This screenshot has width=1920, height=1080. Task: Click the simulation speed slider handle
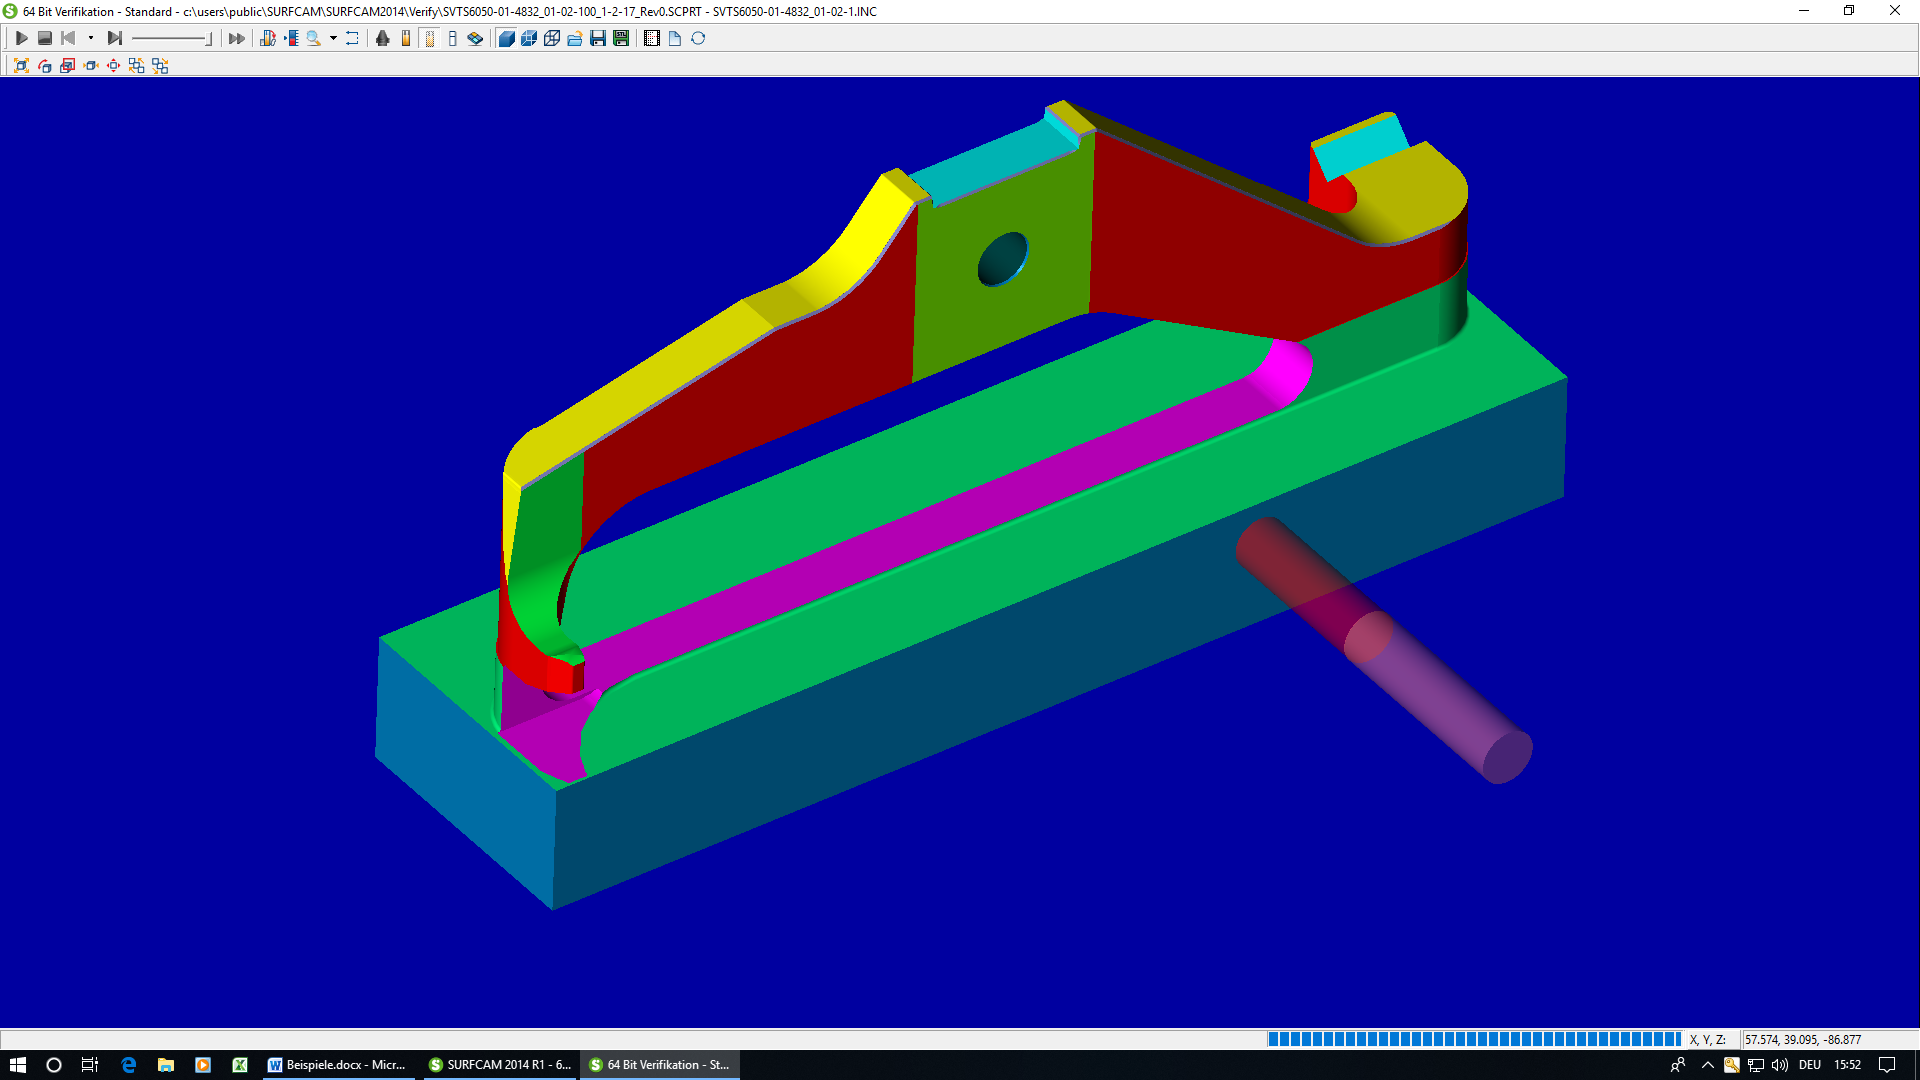[x=208, y=38]
